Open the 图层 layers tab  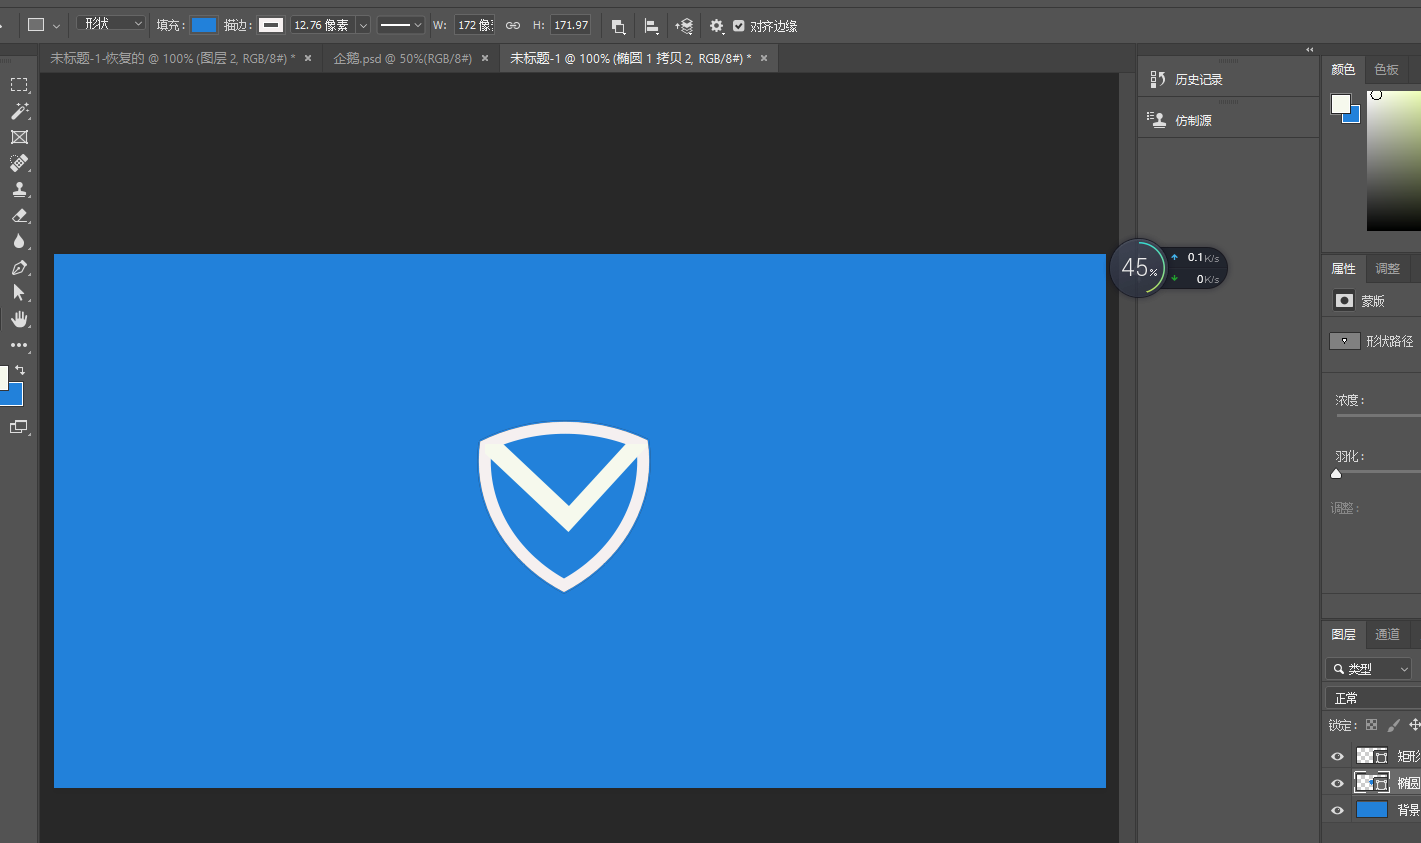pos(1343,634)
